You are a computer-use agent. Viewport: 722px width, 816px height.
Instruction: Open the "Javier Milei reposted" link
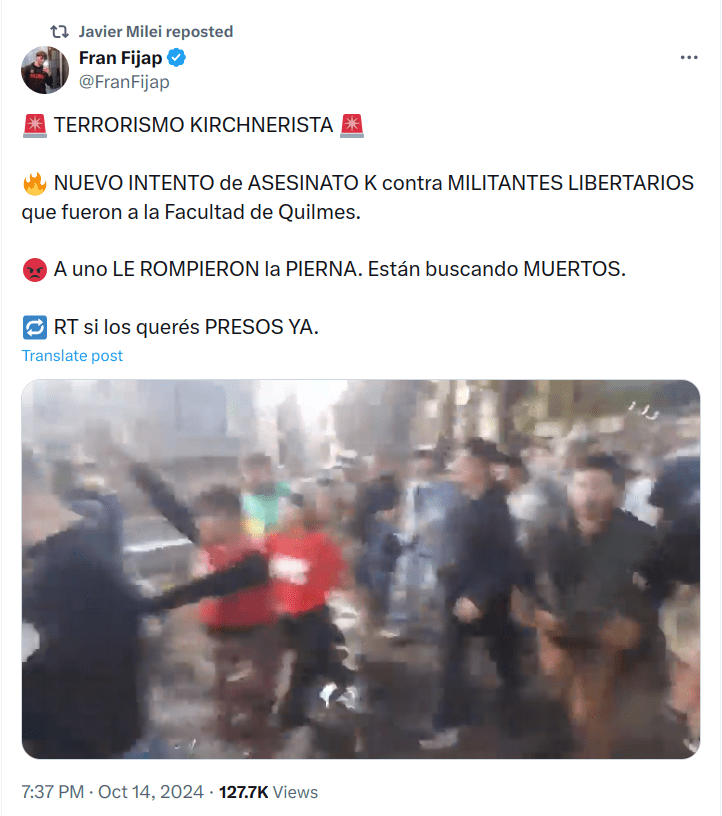(x=156, y=32)
